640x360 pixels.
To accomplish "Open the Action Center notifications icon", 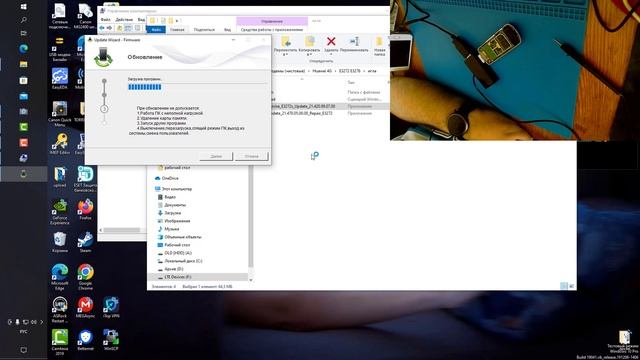I will tap(24, 350).
